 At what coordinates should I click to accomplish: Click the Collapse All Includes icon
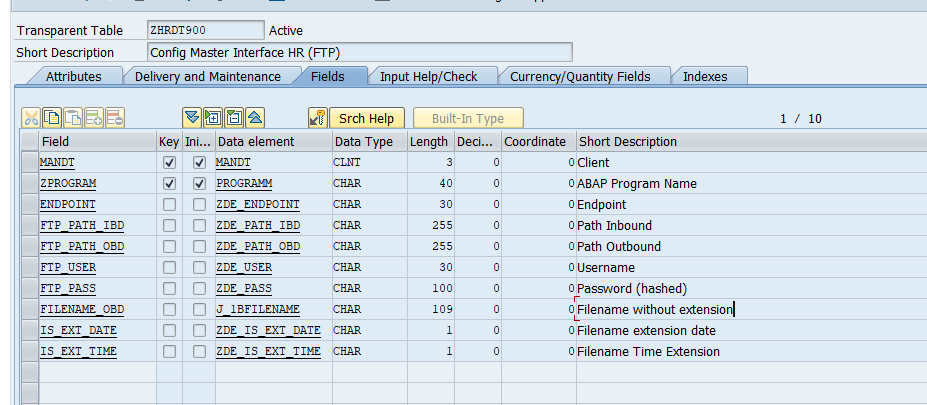[x=255, y=118]
